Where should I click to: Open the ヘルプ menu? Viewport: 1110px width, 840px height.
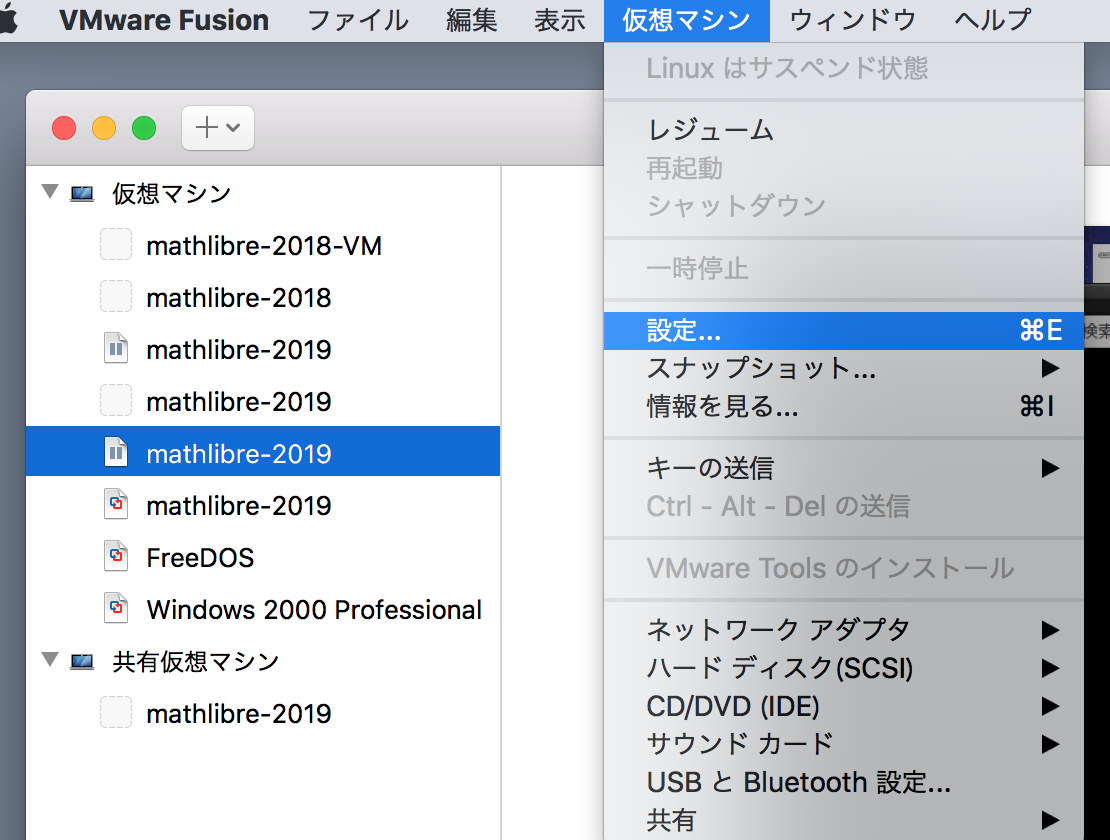[992, 20]
